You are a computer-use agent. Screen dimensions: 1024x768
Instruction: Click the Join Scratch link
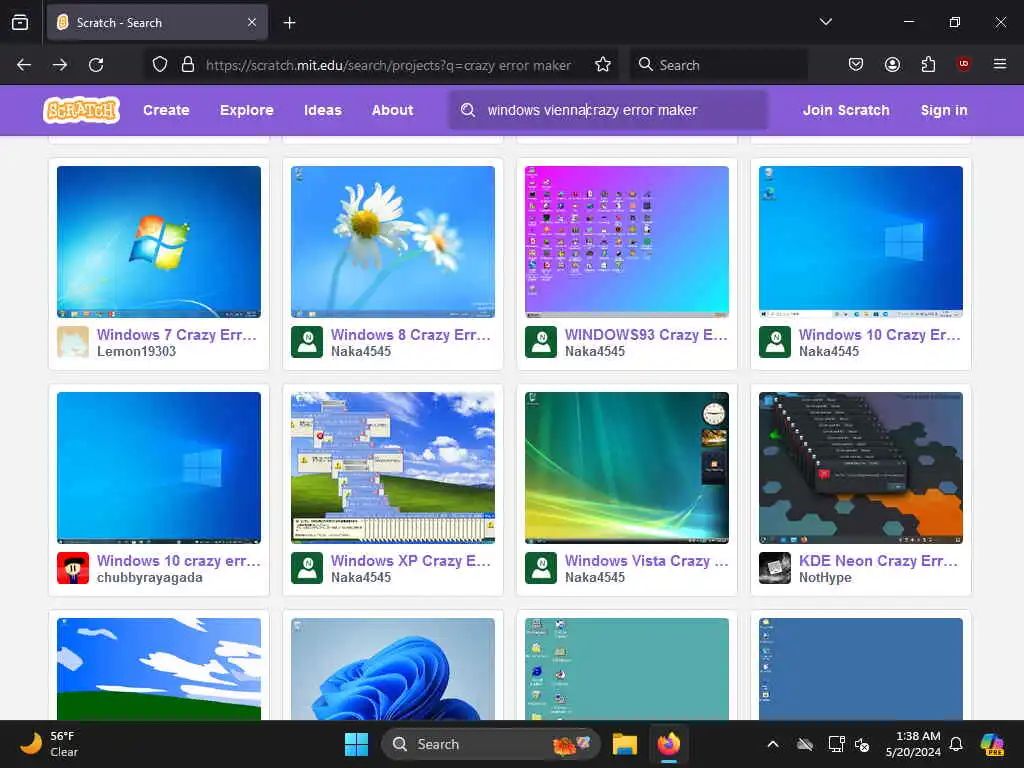846,110
